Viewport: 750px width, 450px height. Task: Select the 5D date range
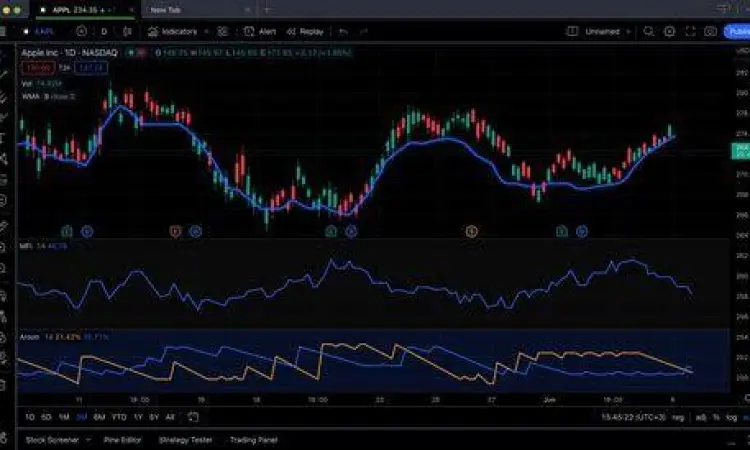[46, 417]
